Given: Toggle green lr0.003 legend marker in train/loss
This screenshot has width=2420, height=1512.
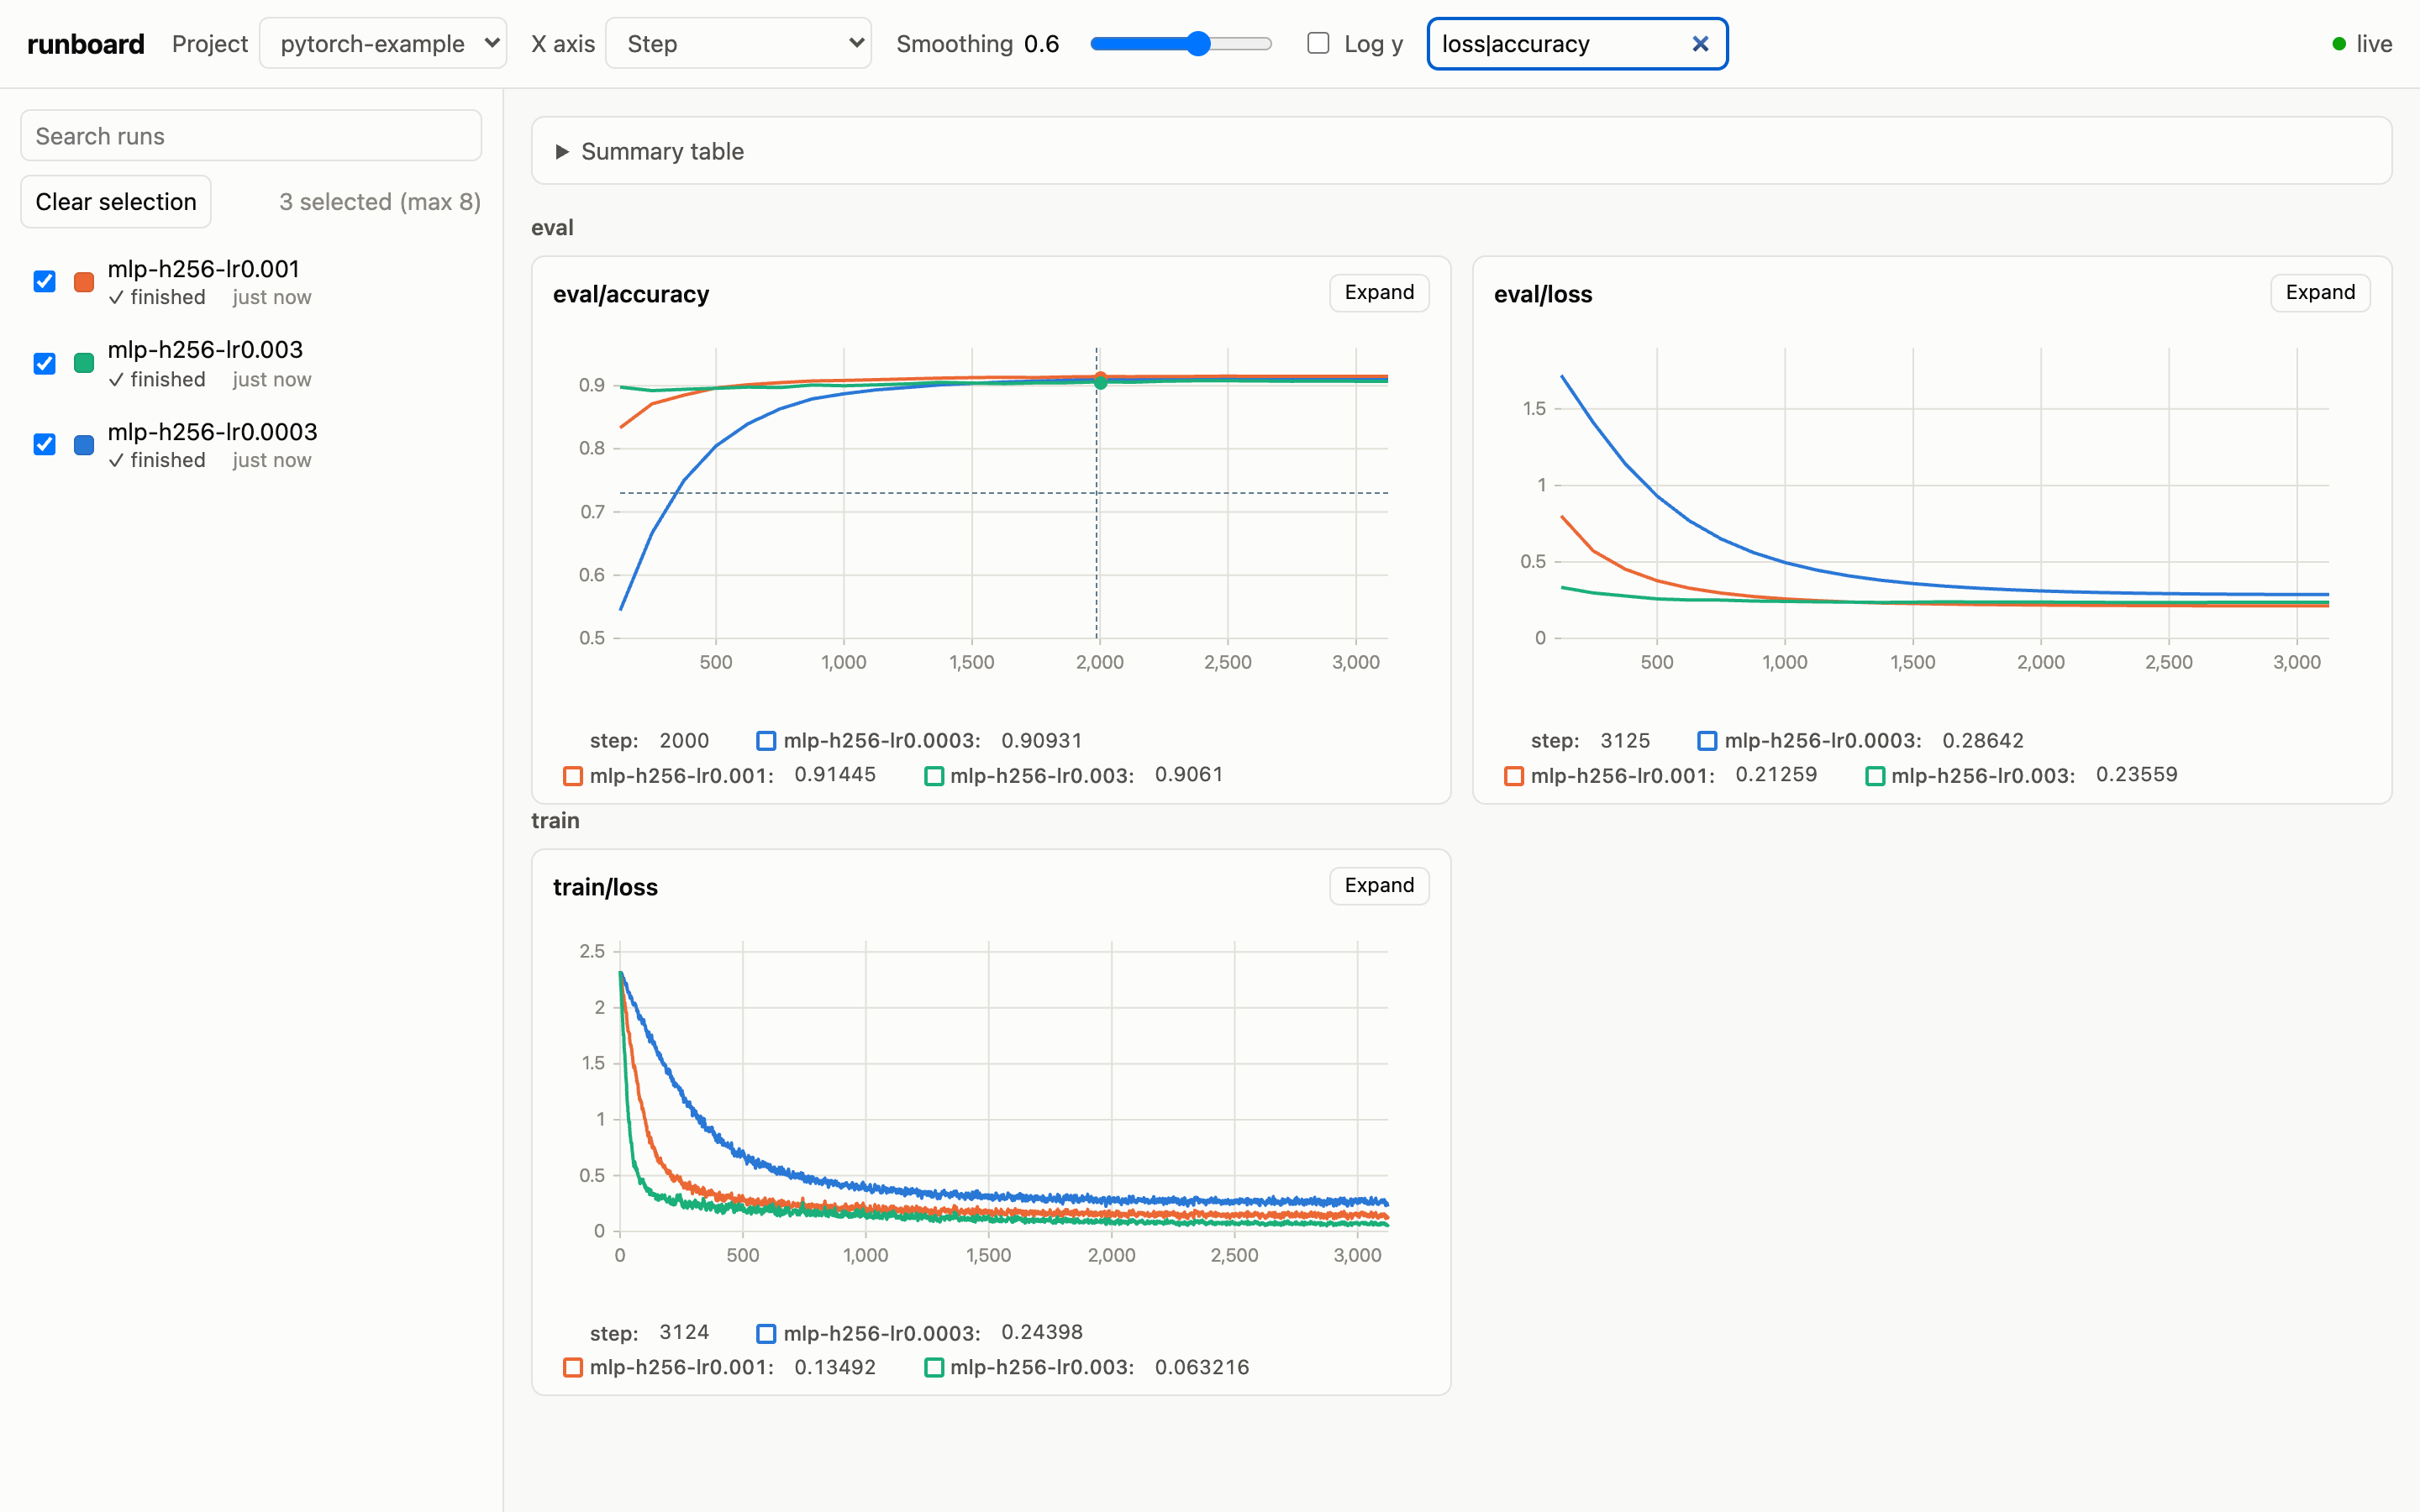Looking at the screenshot, I should click(934, 1368).
